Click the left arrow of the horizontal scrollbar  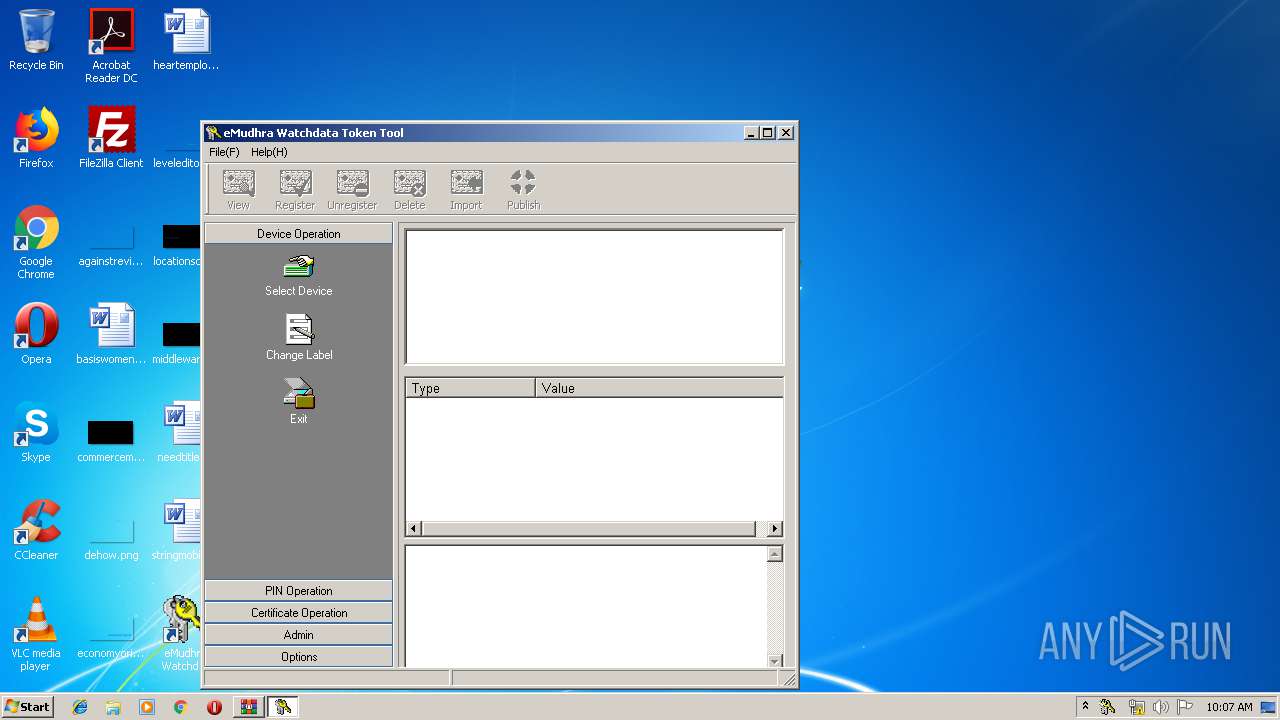414,528
